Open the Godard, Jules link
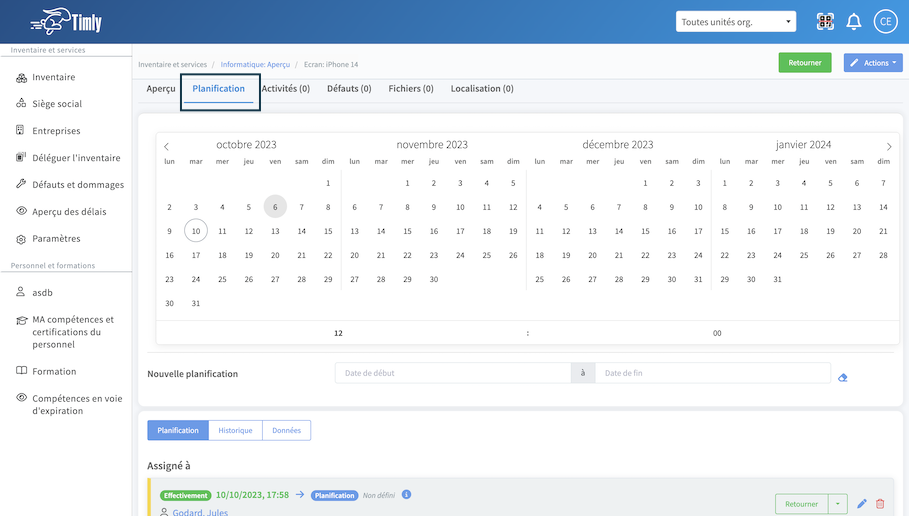This screenshot has height=516, width=909. point(200,512)
